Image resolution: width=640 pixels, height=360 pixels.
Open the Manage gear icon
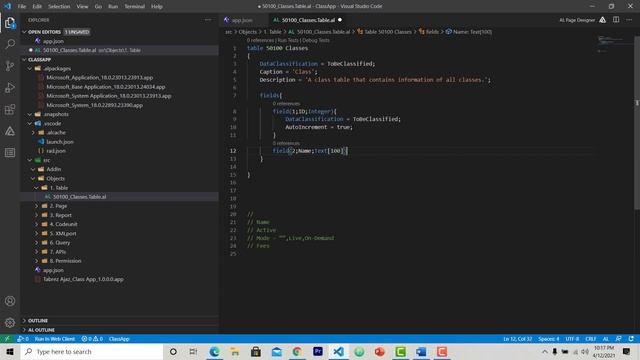click(x=10, y=322)
